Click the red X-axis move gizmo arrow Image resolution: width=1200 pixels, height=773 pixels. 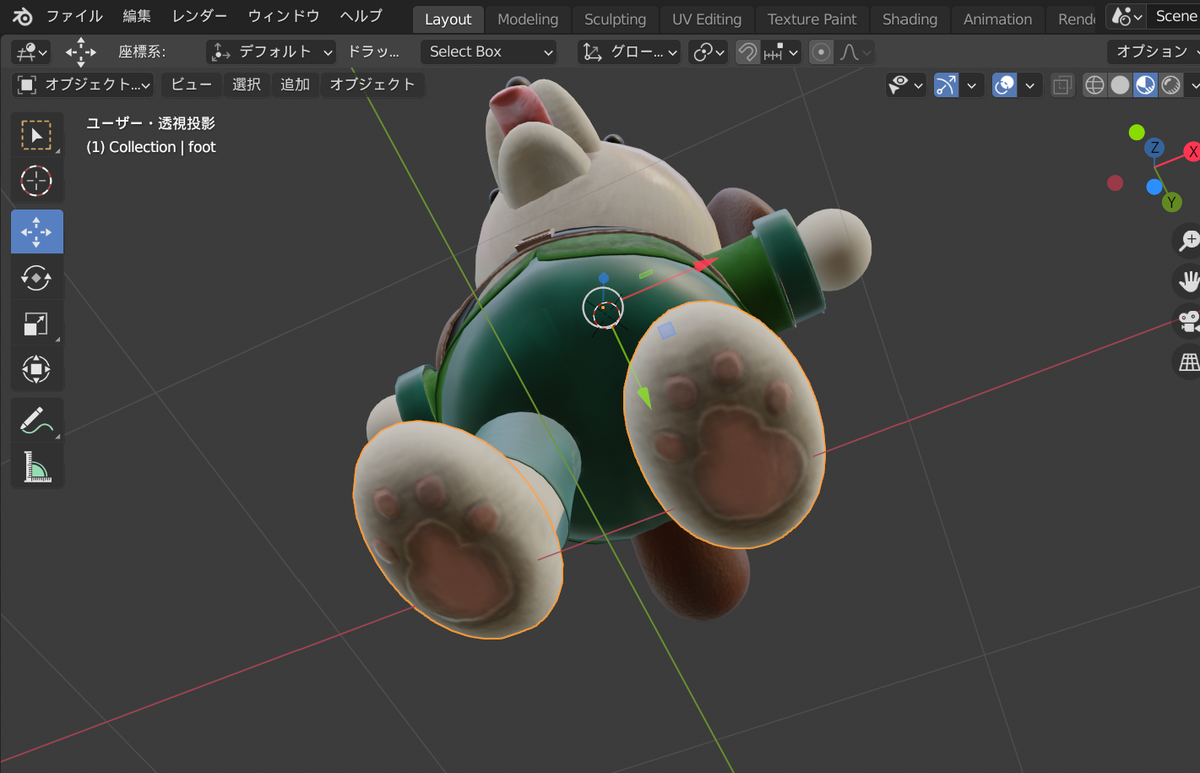tap(706, 263)
